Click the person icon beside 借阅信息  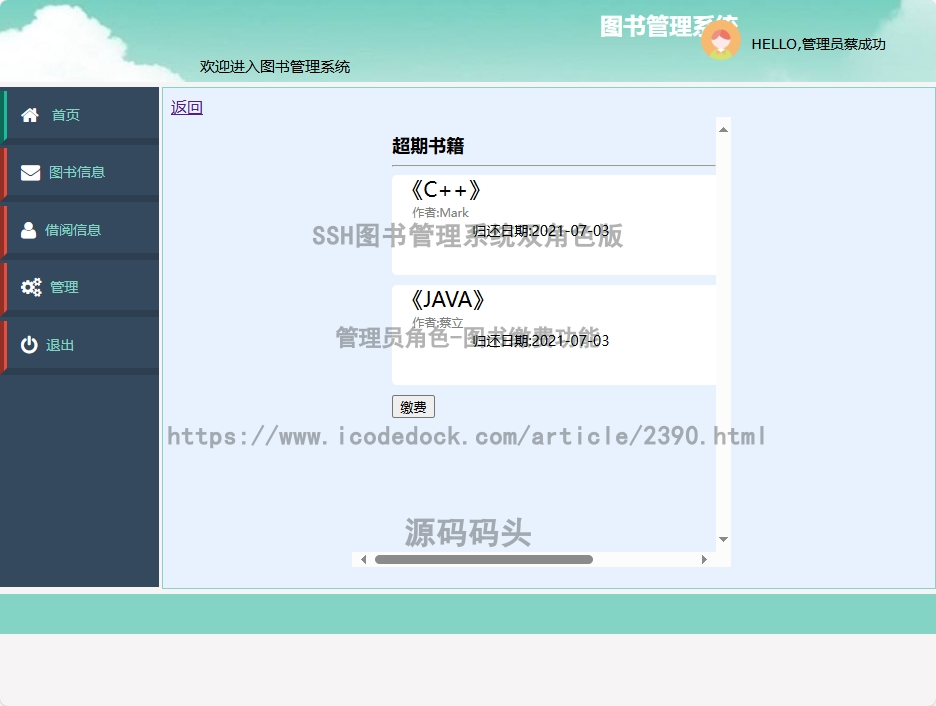[x=28, y=230]
